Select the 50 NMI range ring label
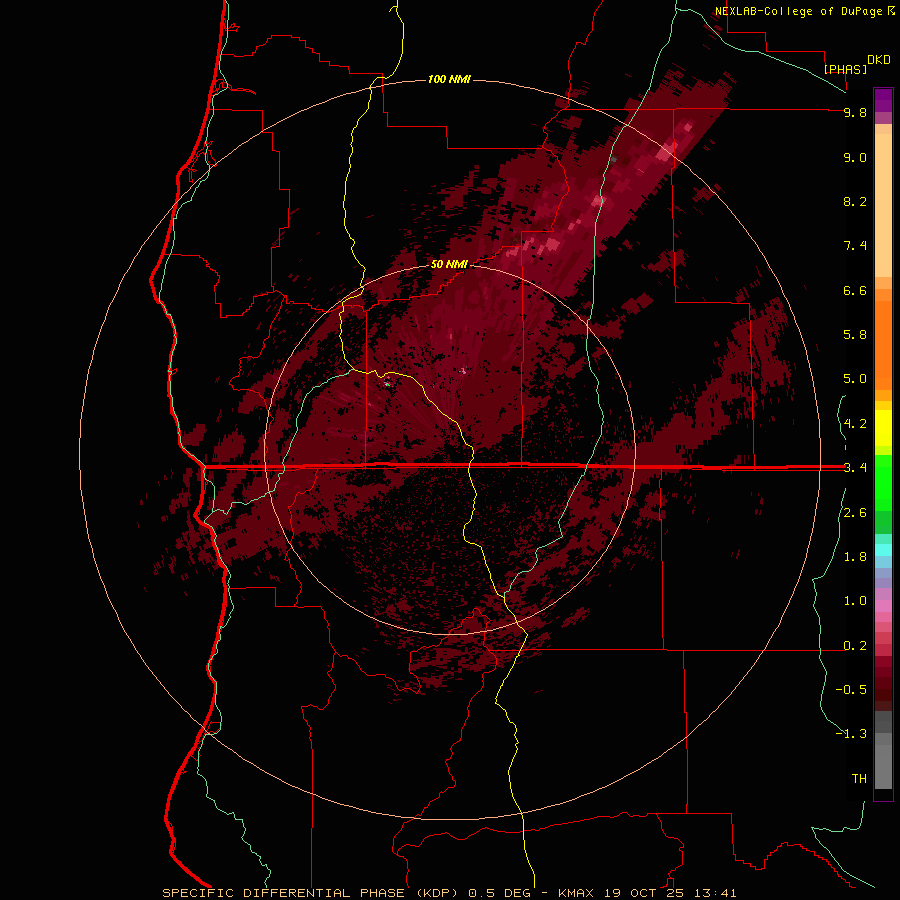The image size is (900, 900). [449, 264]
